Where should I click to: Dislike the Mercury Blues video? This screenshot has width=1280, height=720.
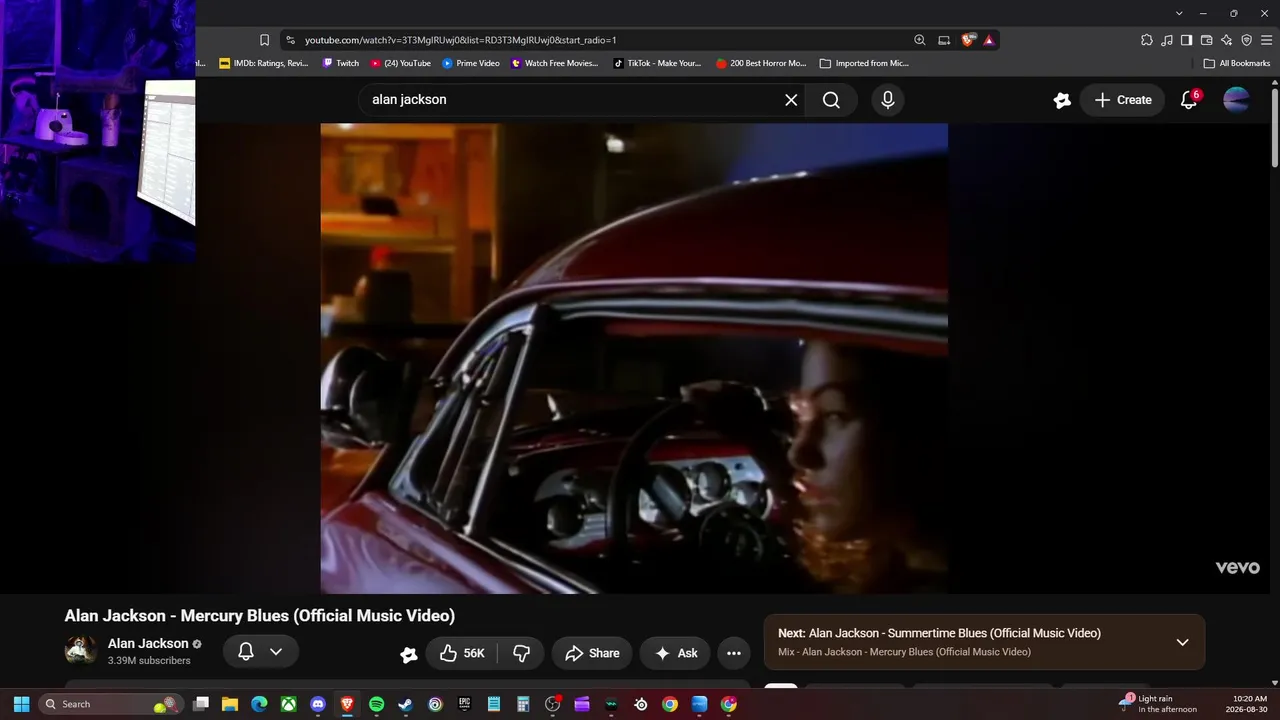tap(521, 653)
